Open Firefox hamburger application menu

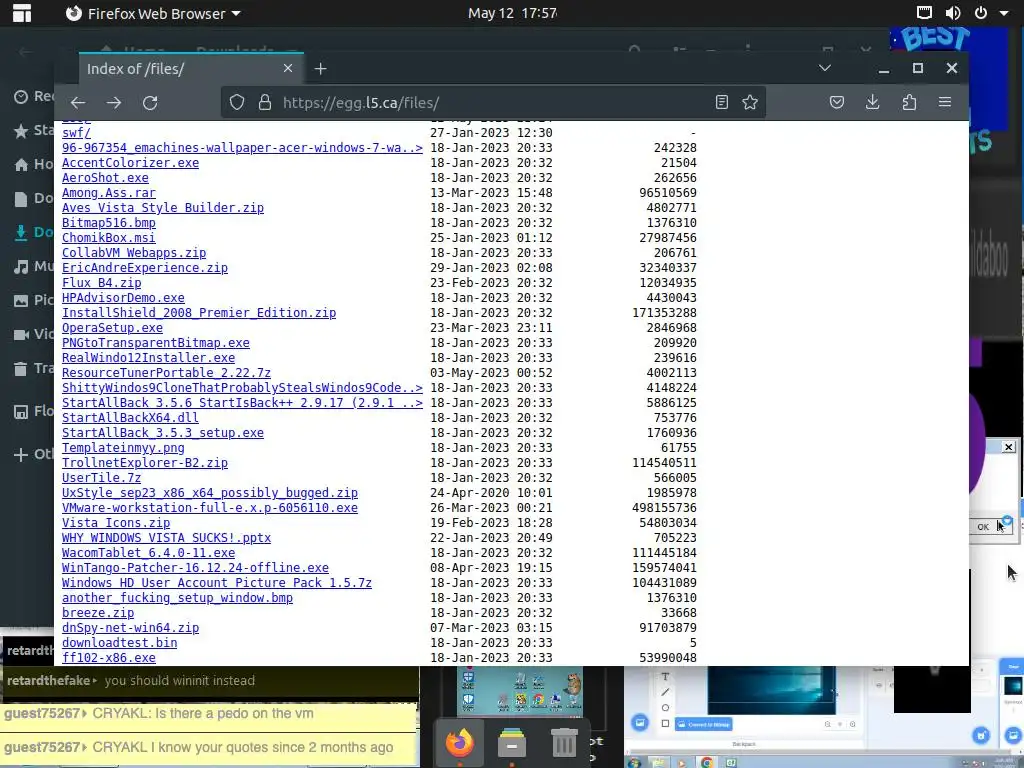[x=945, y=102]
